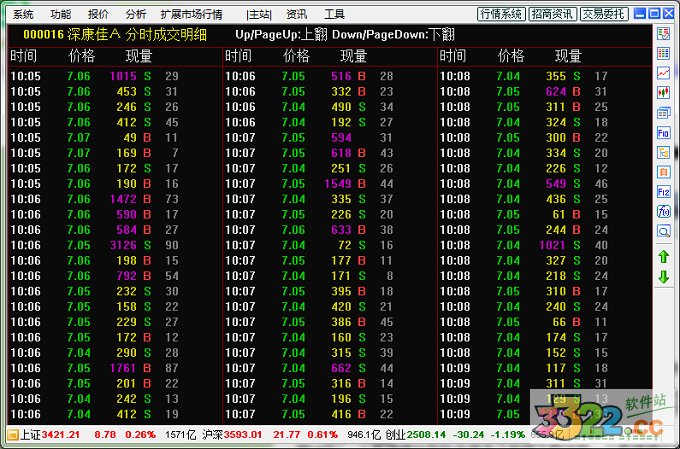Open the f(x) formula icon
The height and width of the screenshot is (449, 680).
tap(663, 212)
